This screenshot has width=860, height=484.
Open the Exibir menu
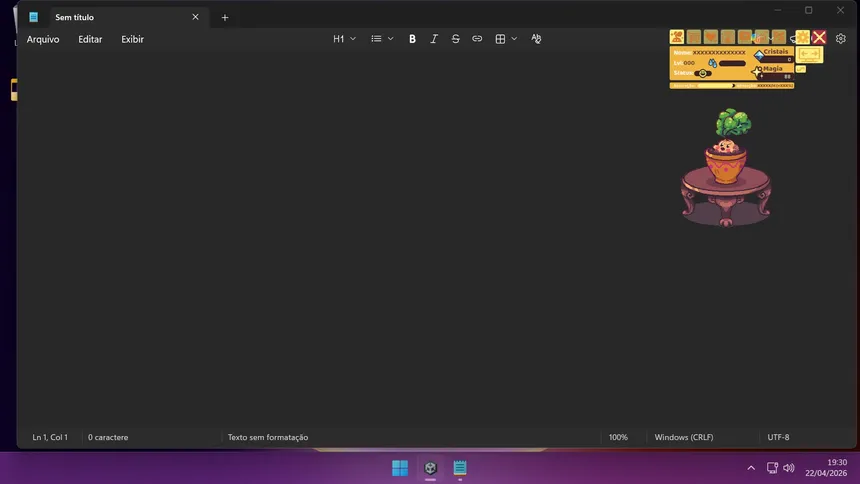[132, 39]
